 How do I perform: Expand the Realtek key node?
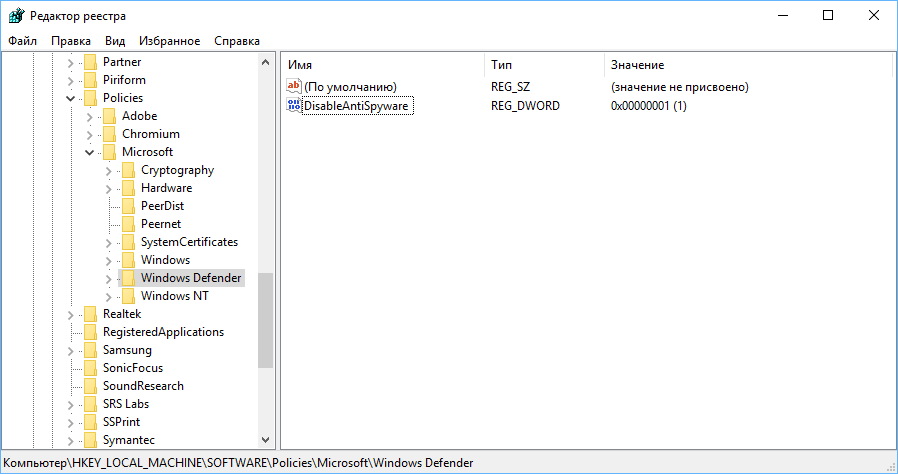[x=70, y=314]
